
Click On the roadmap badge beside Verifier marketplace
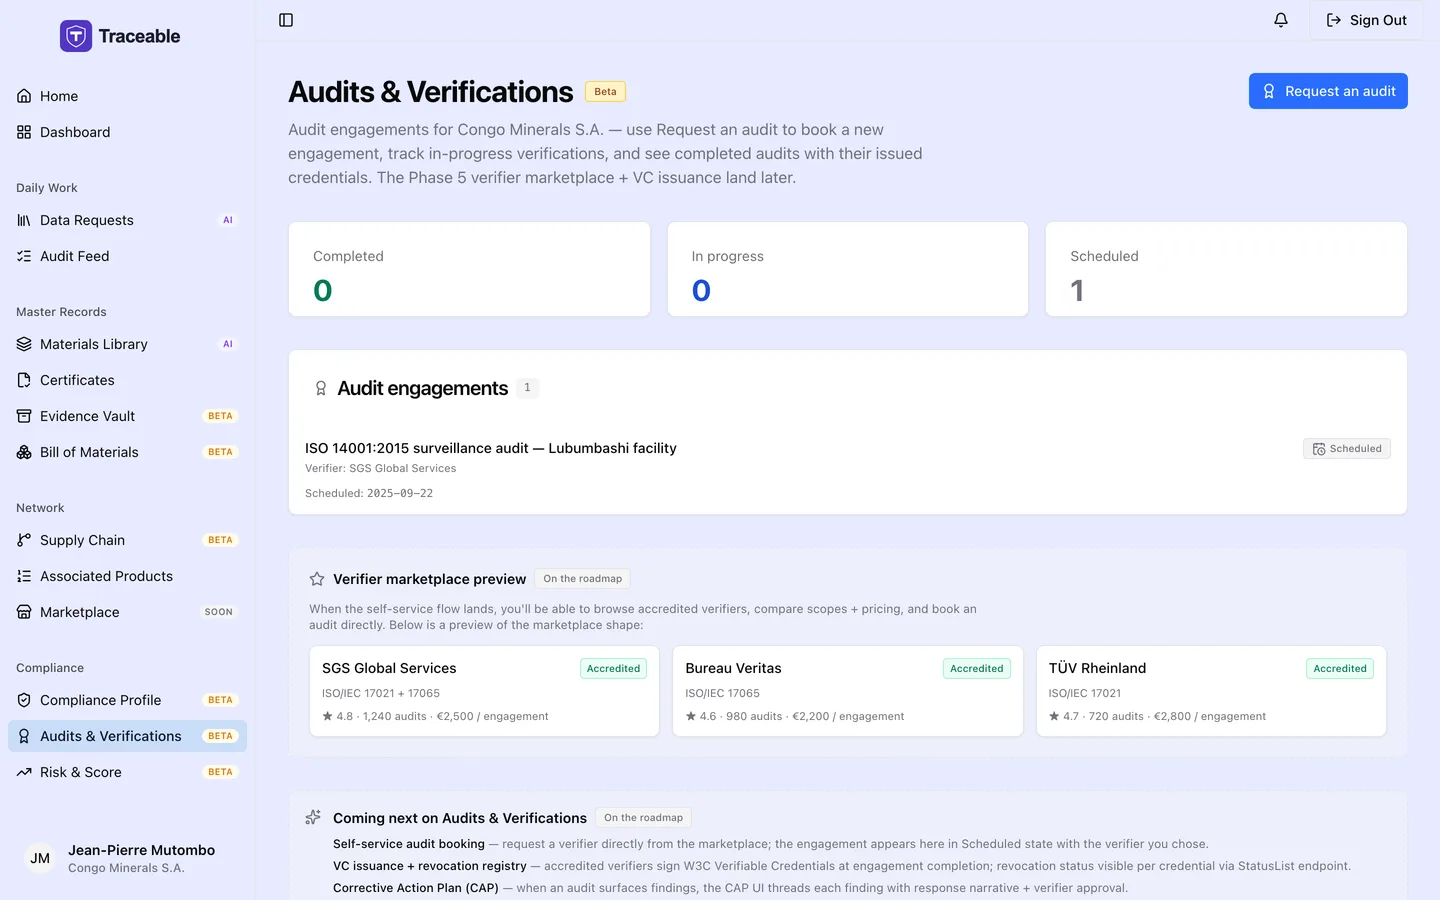(583, 579)
